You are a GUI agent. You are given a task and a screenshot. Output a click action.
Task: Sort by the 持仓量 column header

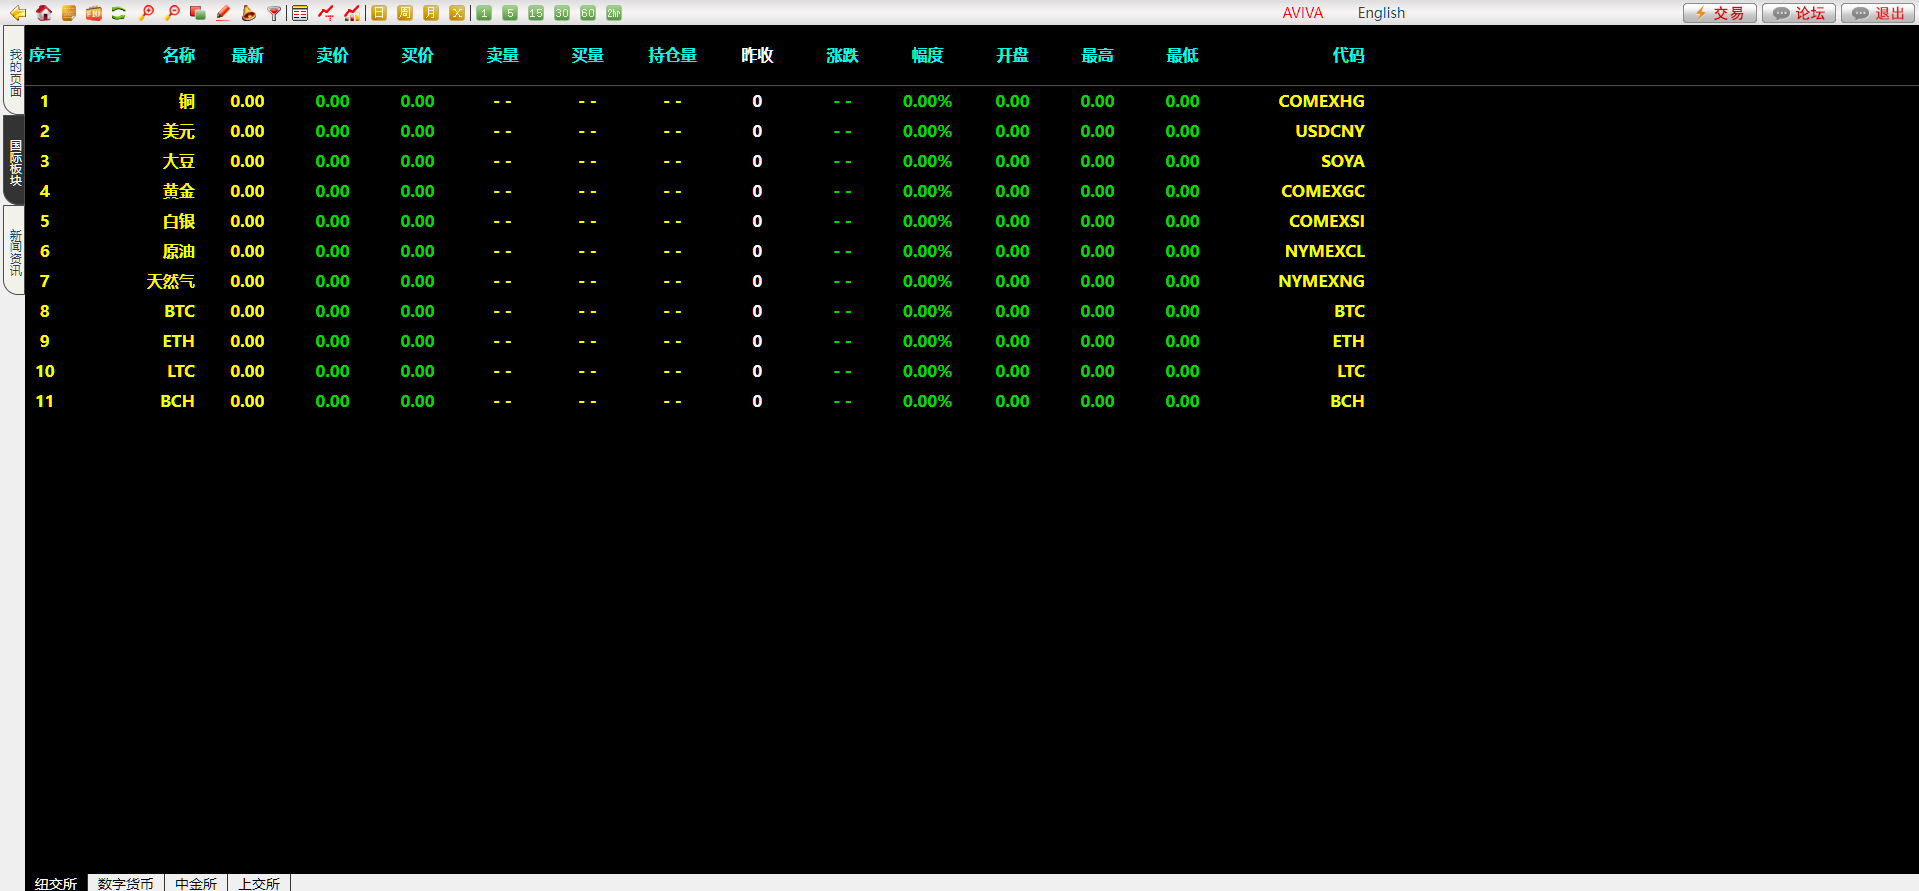pos(673,55)
